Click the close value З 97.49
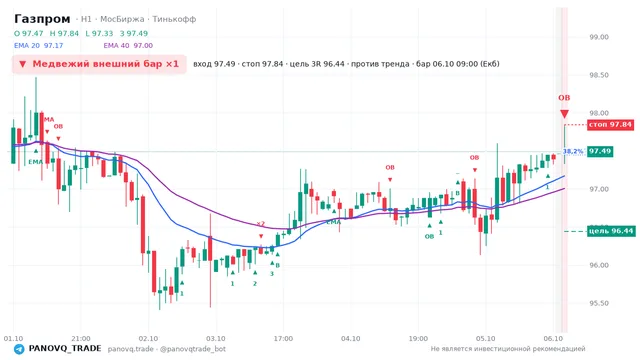This screenshot has width=640, height=360. click(134, 33)
